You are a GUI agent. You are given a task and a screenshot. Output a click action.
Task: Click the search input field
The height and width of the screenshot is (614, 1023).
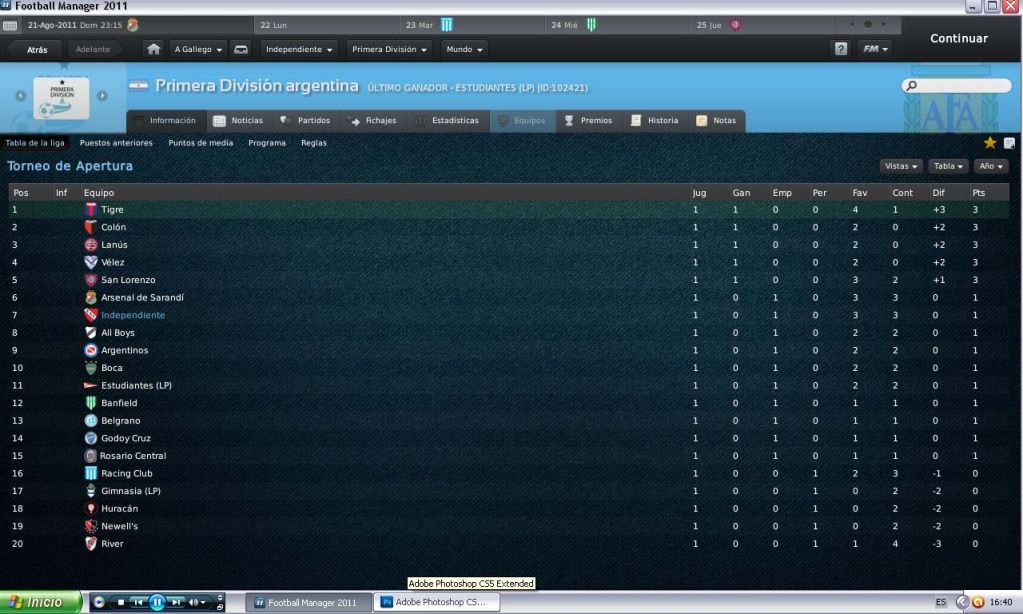957,85
